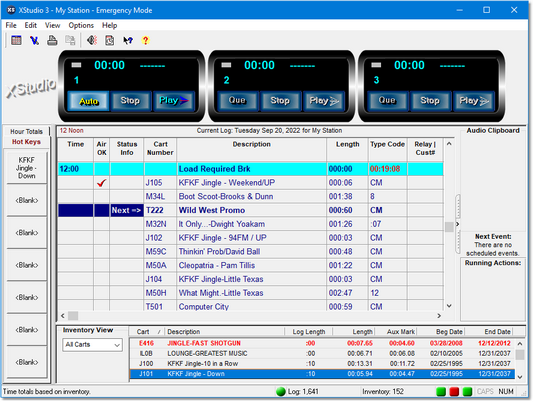This screenshot has width=533, height=402.
Task: Click the log horizontal scrollbar thumb
Action: click(x=73, y=316)
